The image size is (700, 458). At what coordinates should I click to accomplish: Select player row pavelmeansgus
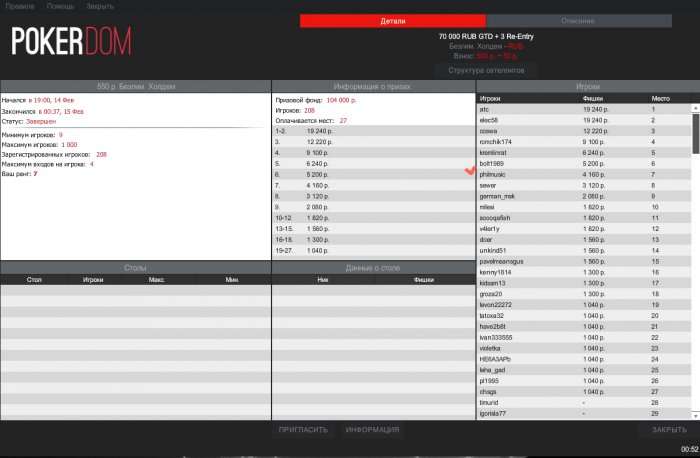coord(584,262)
